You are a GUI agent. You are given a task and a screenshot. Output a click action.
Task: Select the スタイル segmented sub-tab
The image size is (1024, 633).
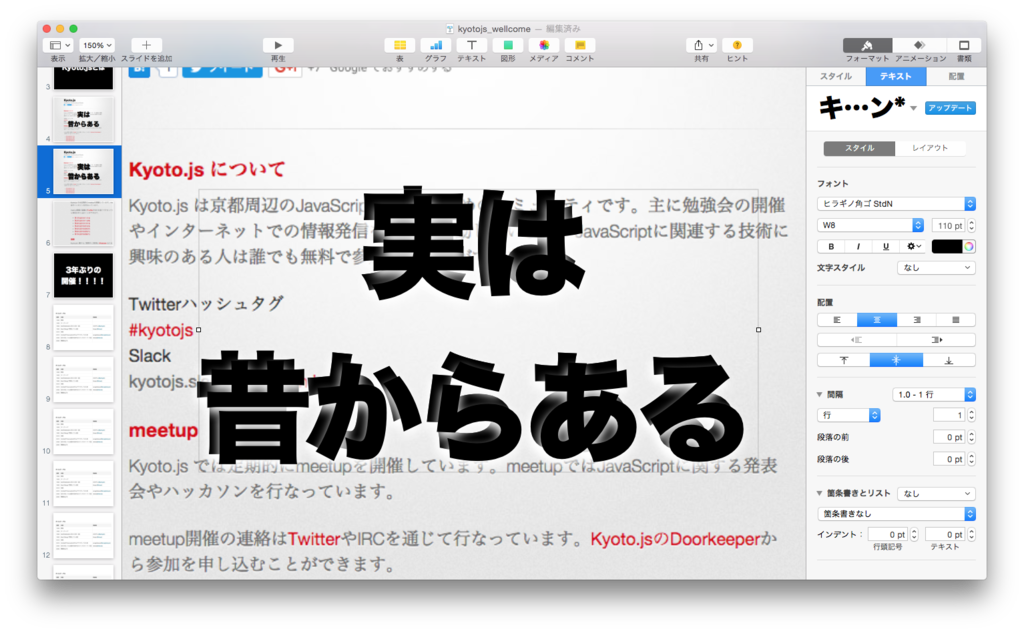(859, 148)
